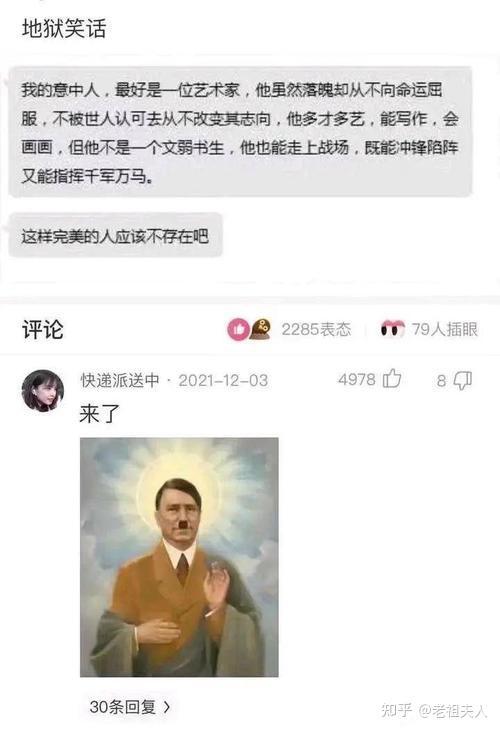This screenshot has width=500, height=732.
Task: Like the comment with the thumbs-up icon
Action: (x=392, y=379)
